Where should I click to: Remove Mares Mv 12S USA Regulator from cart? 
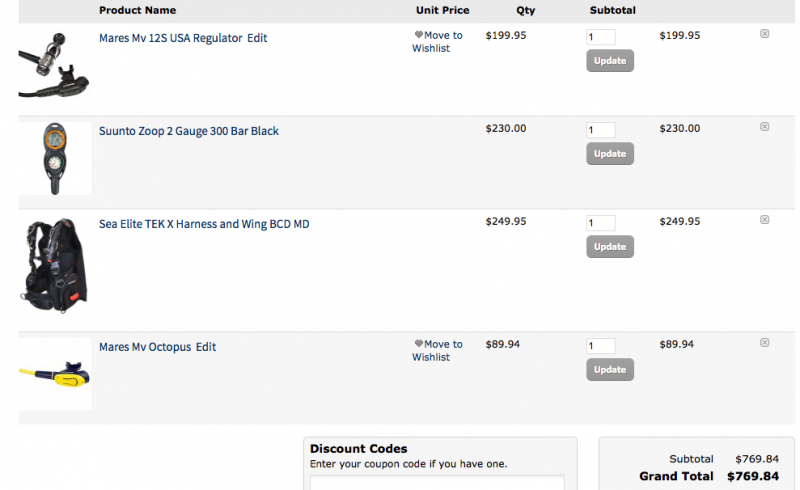pyautogui.click(x=764, y=34)
